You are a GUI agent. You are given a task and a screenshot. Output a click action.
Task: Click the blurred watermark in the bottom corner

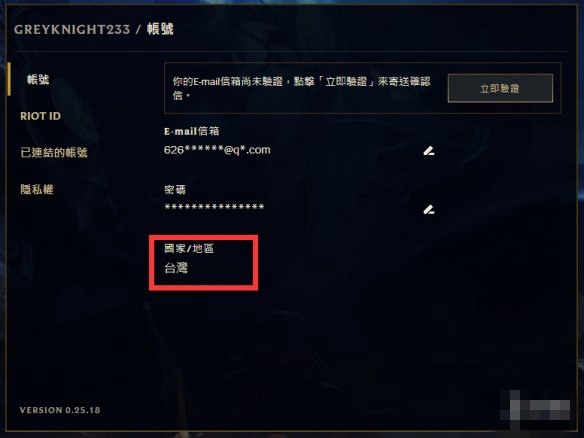(535, 405)
